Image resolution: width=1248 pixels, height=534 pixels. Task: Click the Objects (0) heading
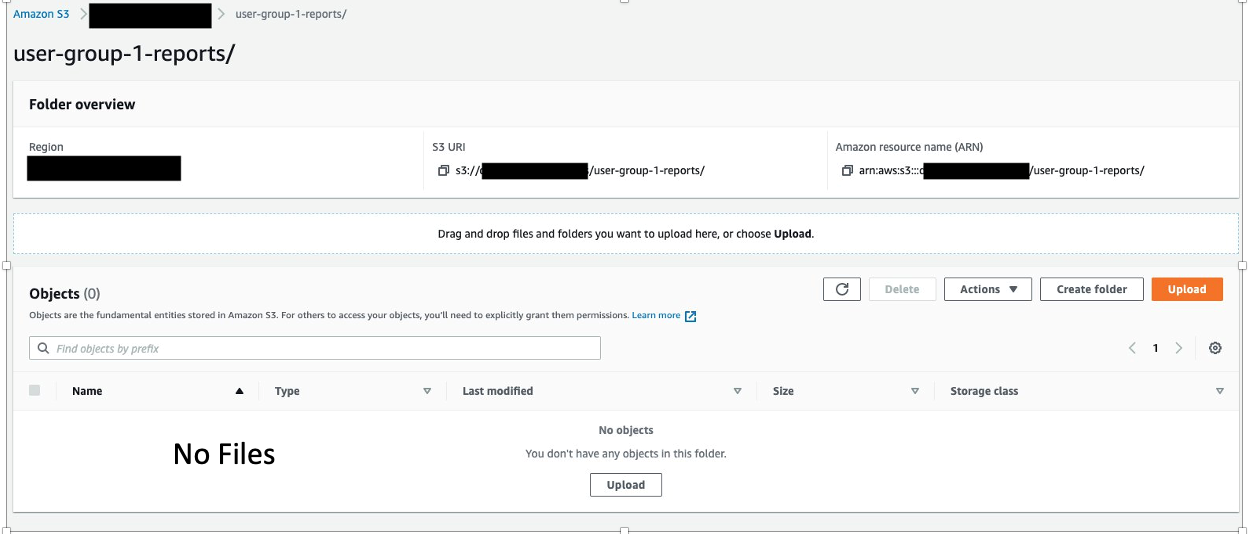65,294
